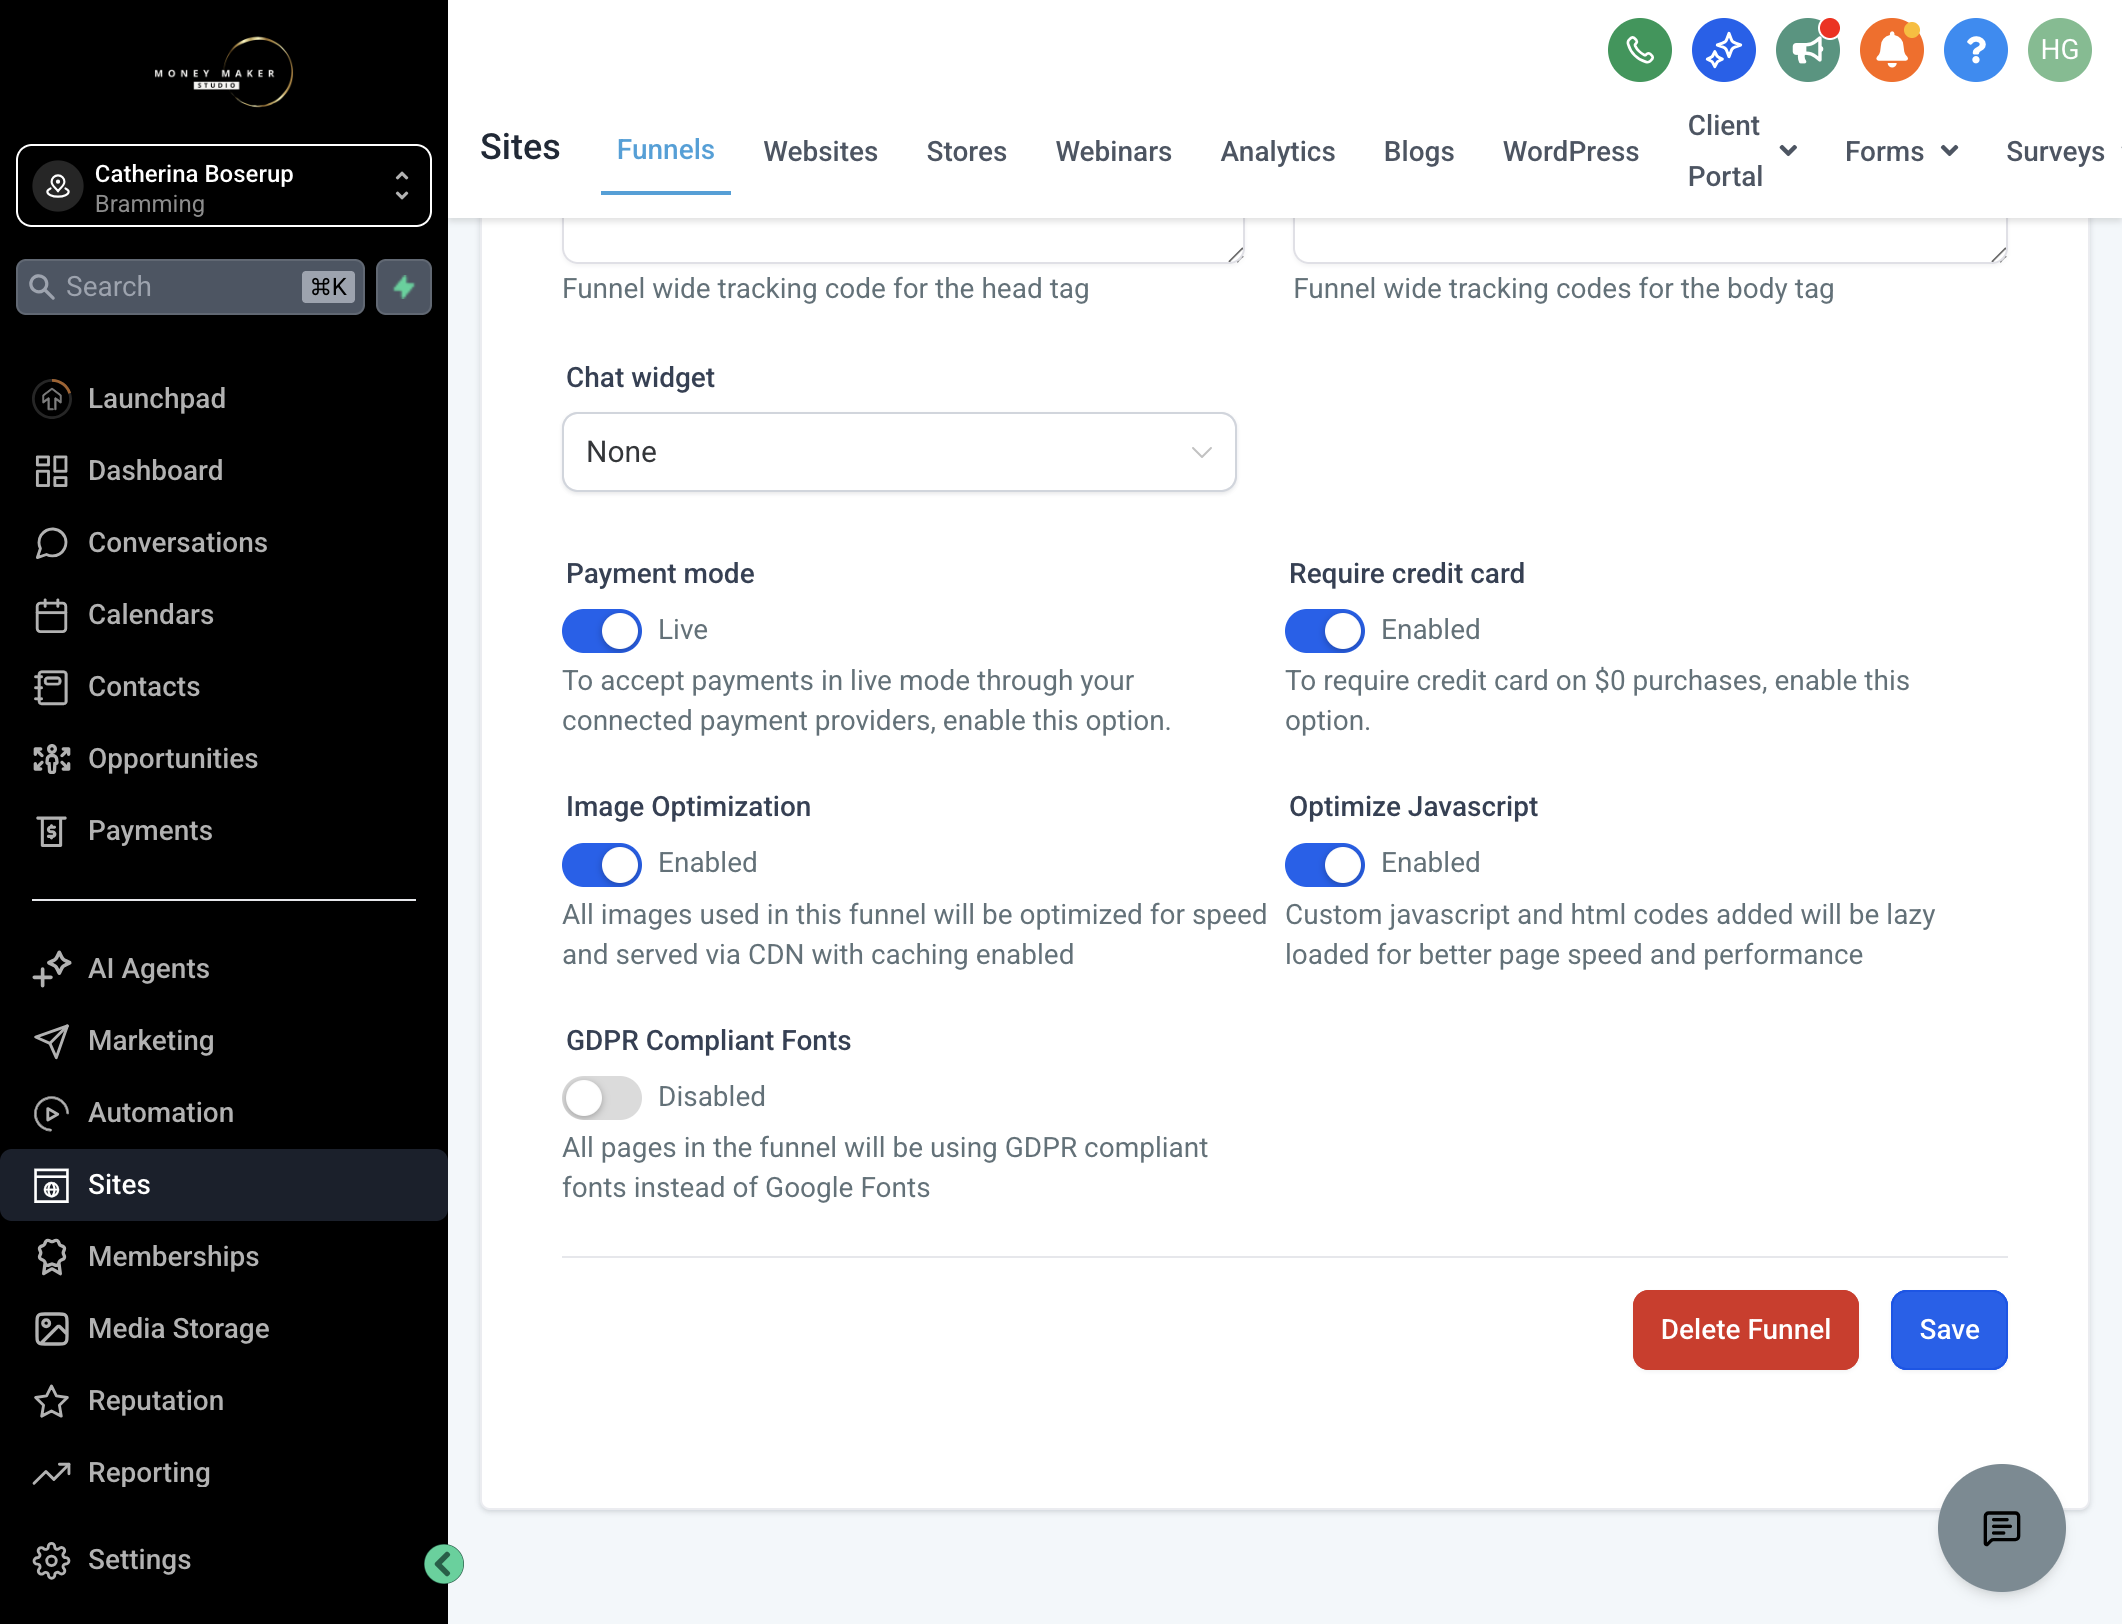Click the head tag tracking code textarea
The image size is (2122, 1624).
(x=904, y=240)
